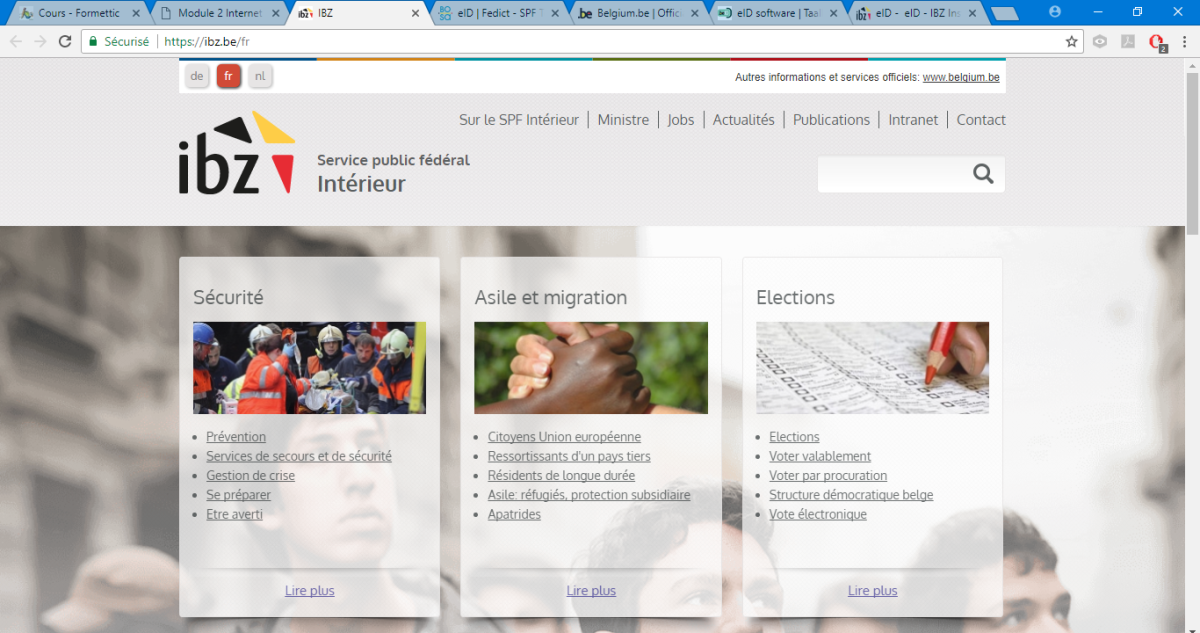
Task: Switch to the Belgium.be browser tab
Action: [640, 13]
